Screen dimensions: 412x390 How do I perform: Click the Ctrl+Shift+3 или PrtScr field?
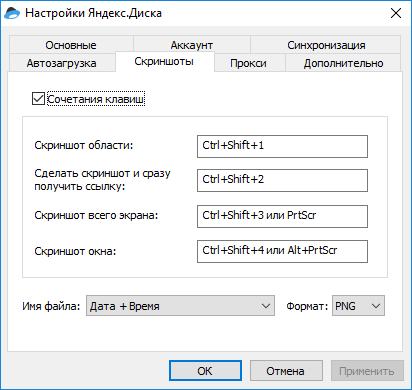[x=282, y=216]
